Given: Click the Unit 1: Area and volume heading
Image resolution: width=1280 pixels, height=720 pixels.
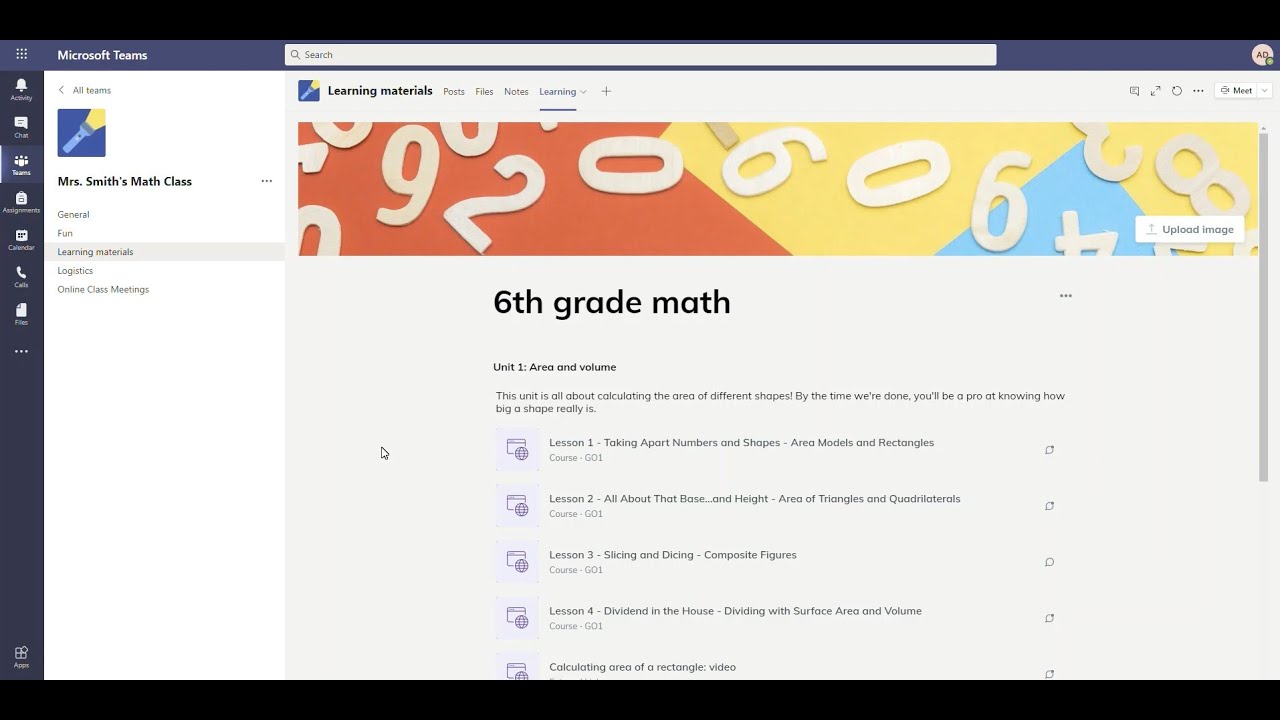Looking at the screenshot, I should point(554,367).
